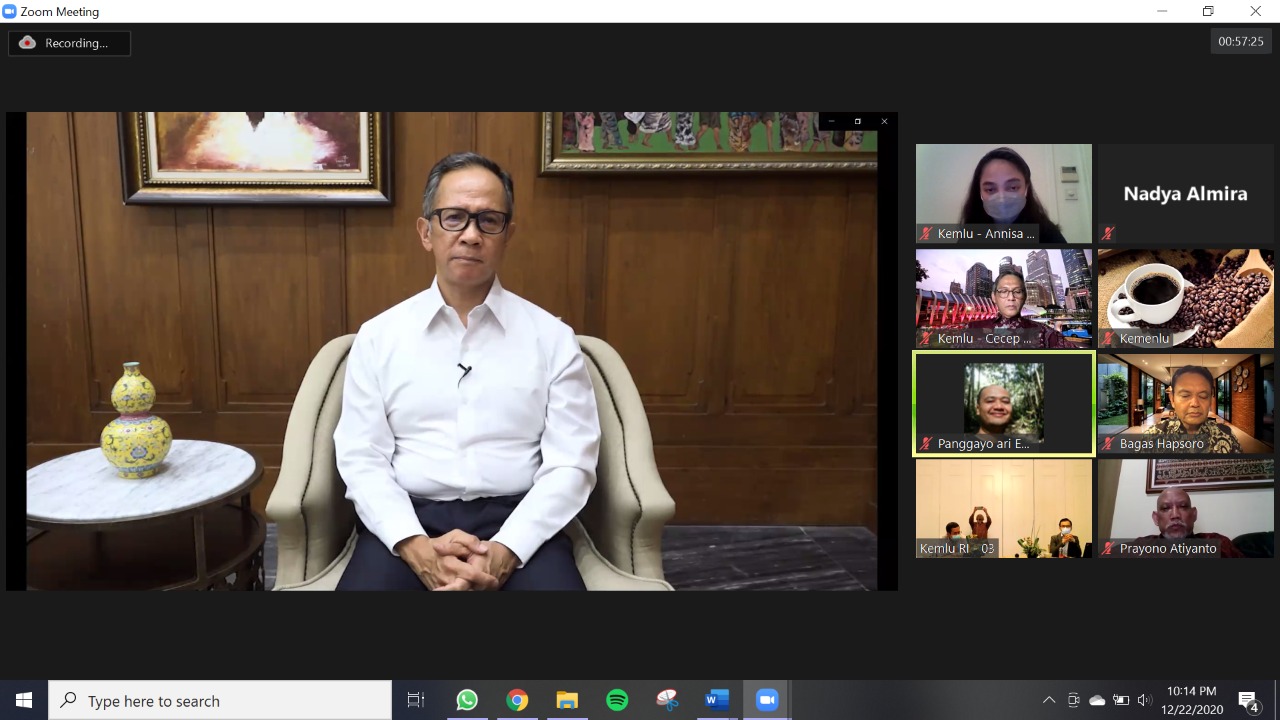Select the Bagas Hapsoro video tile
The width and height of the screenshot is (1280, 720).
(x=1186, y=403)
